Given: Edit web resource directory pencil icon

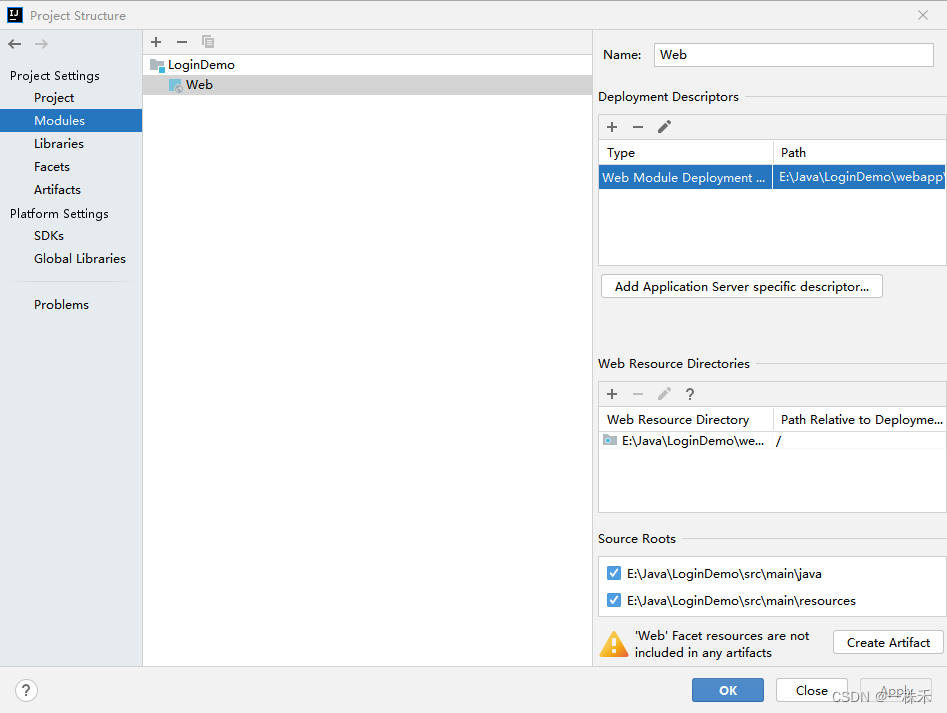Looking at the screenshot, I should point(664,394).
